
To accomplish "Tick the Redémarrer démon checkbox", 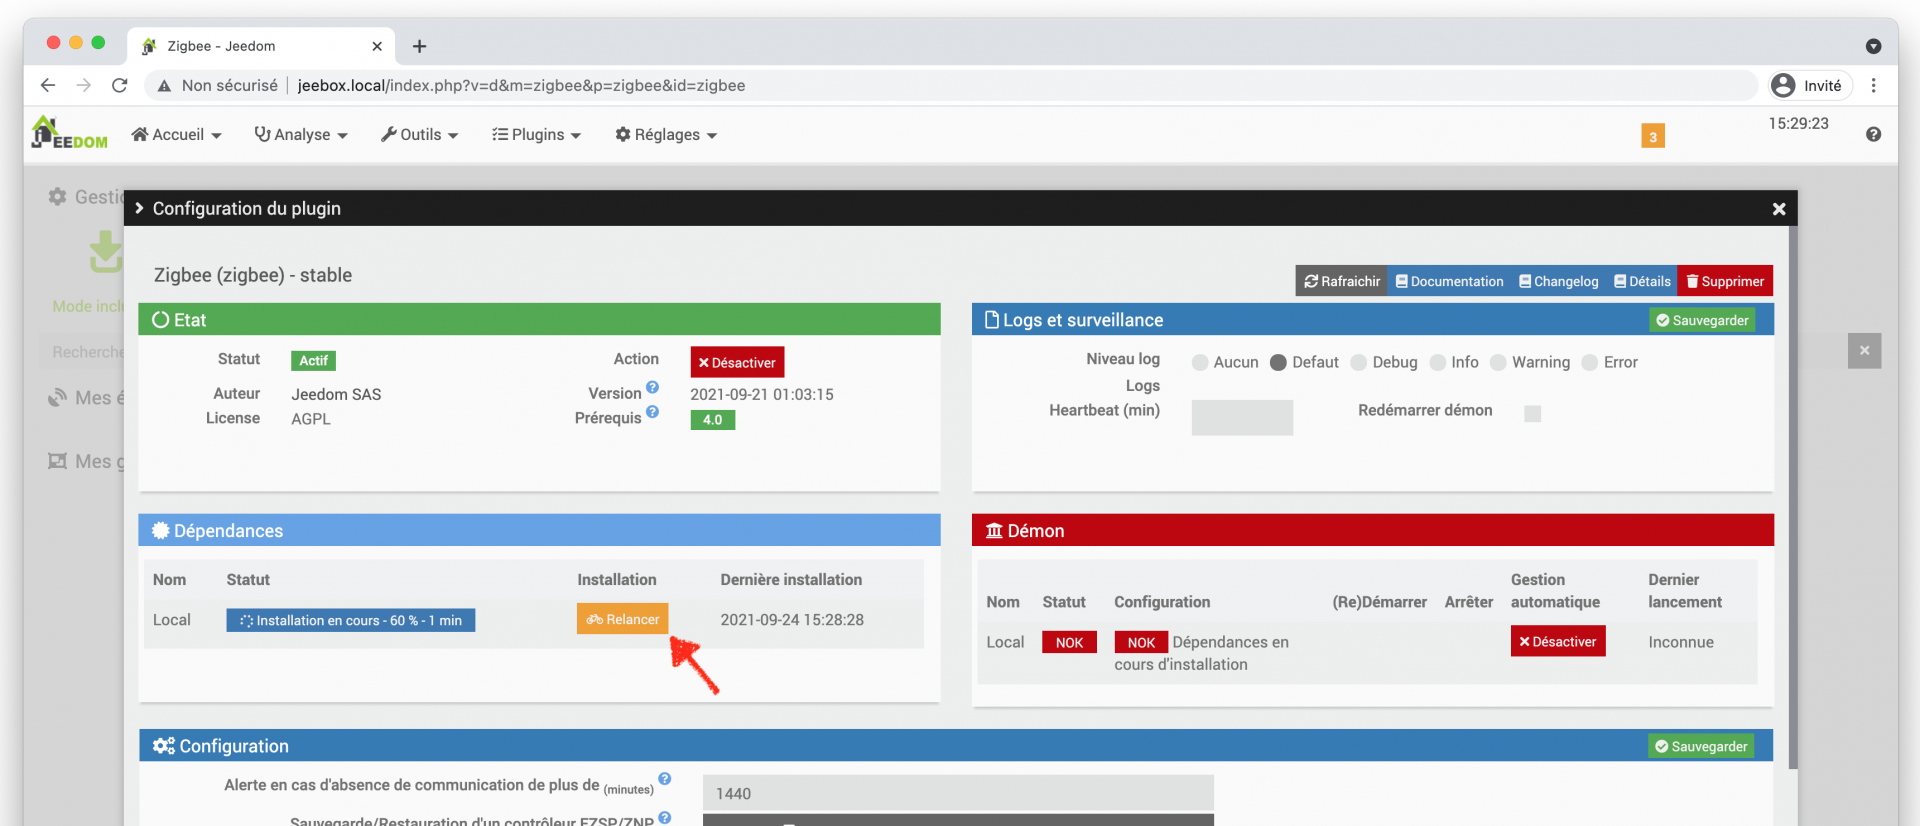I will click(1532, 414).
